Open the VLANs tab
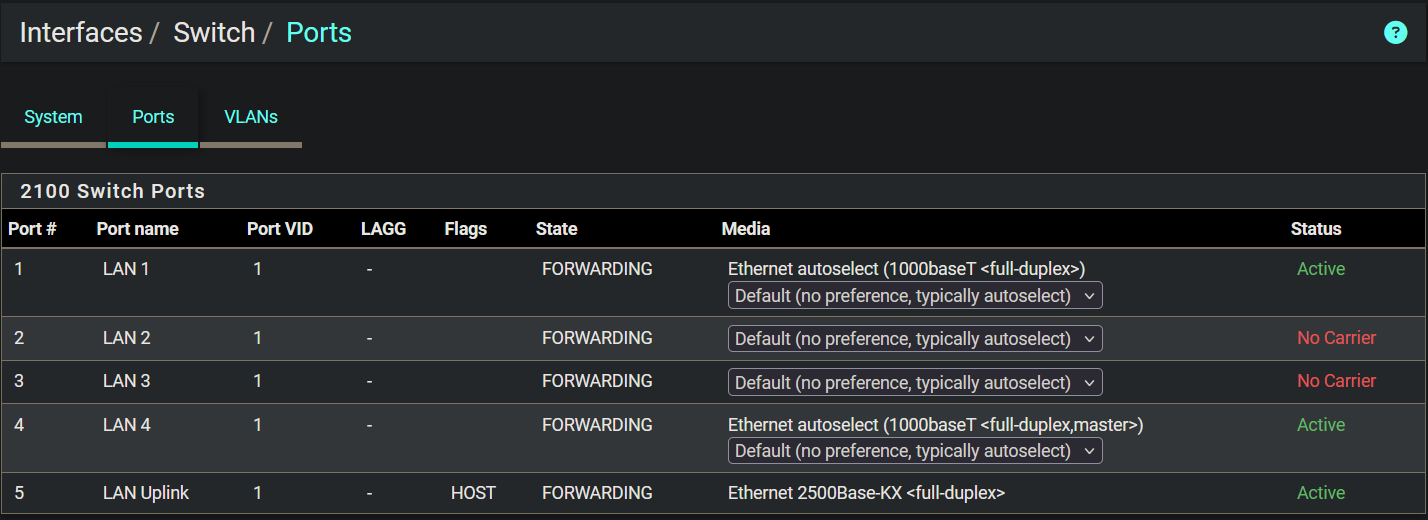The height and width of the screenshot is (520, 1428). [x=251, y=117]
